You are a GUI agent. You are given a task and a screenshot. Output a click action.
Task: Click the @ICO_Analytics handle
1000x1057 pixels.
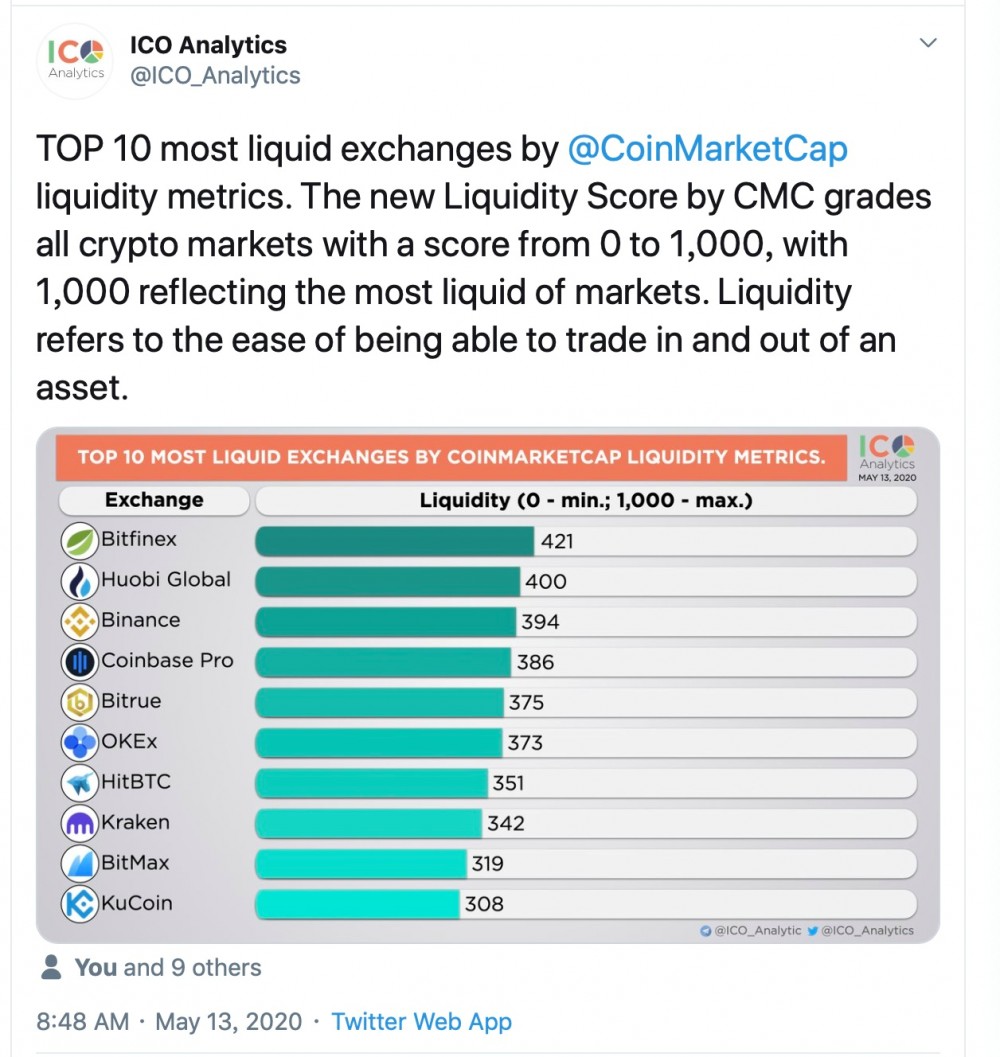(215, 75)
